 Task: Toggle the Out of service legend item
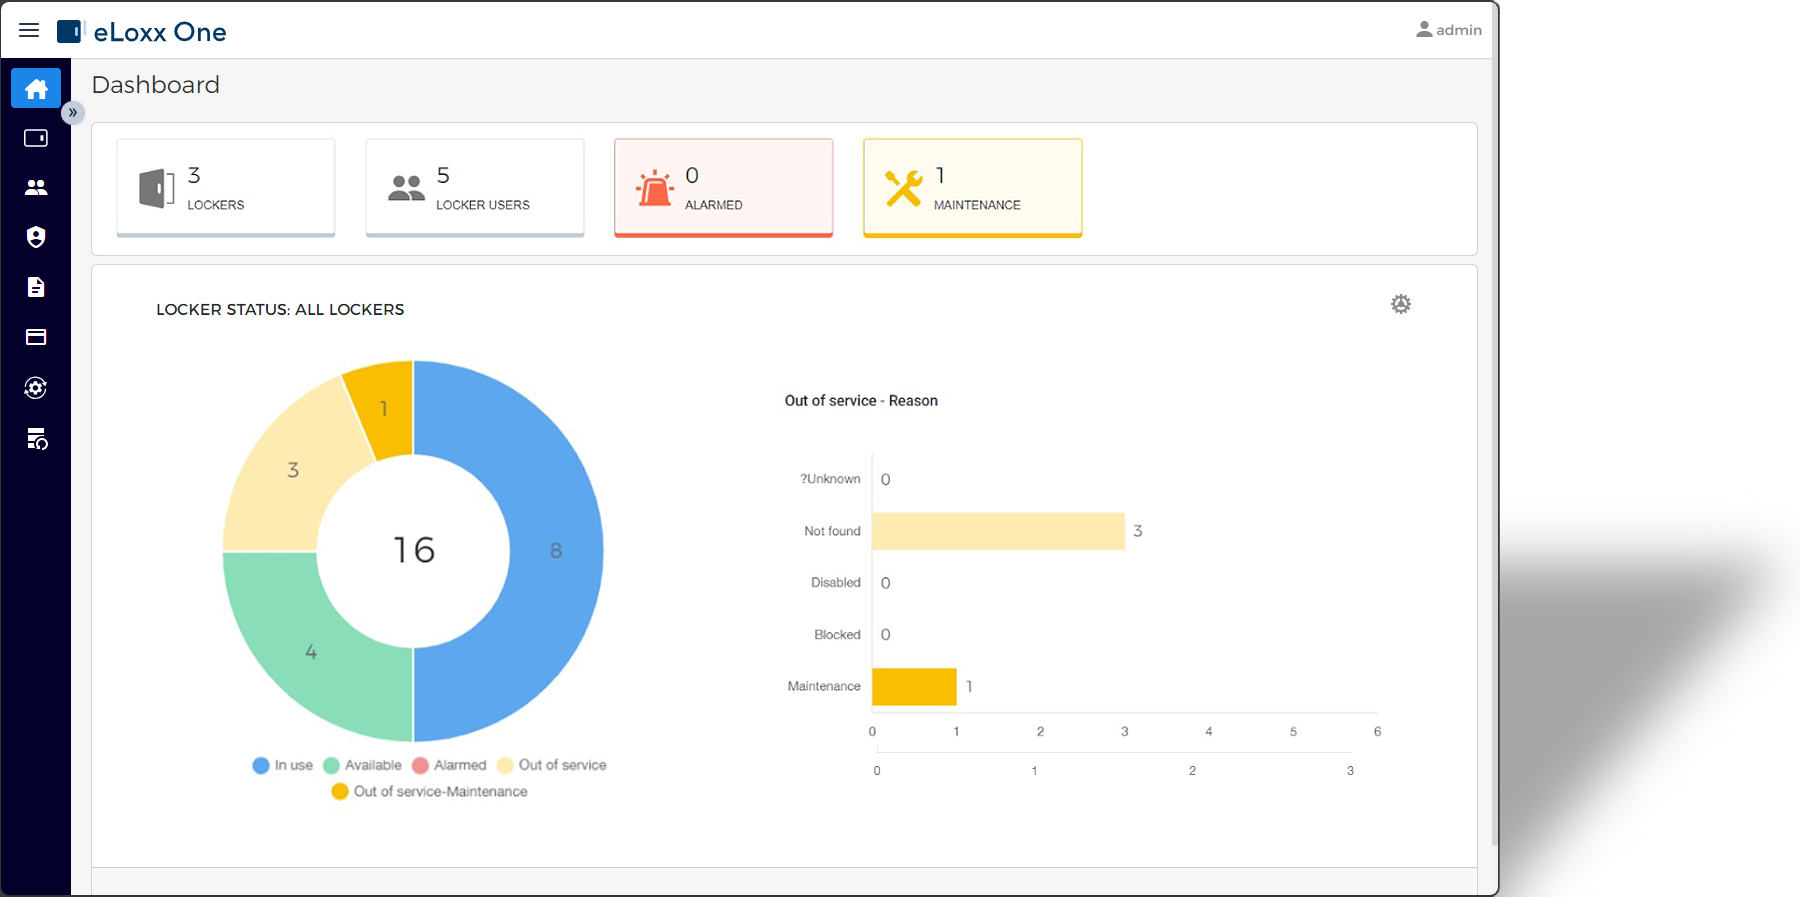(552, 765)
